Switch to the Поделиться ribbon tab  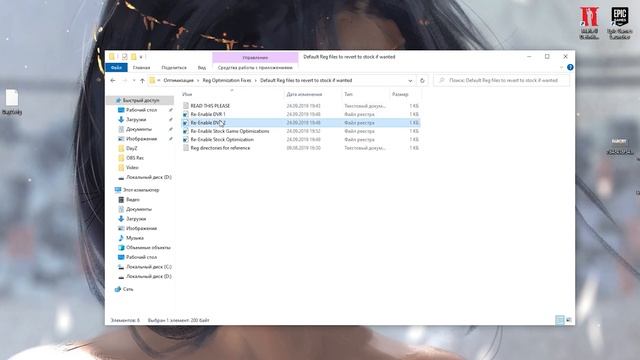coord(174,67)
